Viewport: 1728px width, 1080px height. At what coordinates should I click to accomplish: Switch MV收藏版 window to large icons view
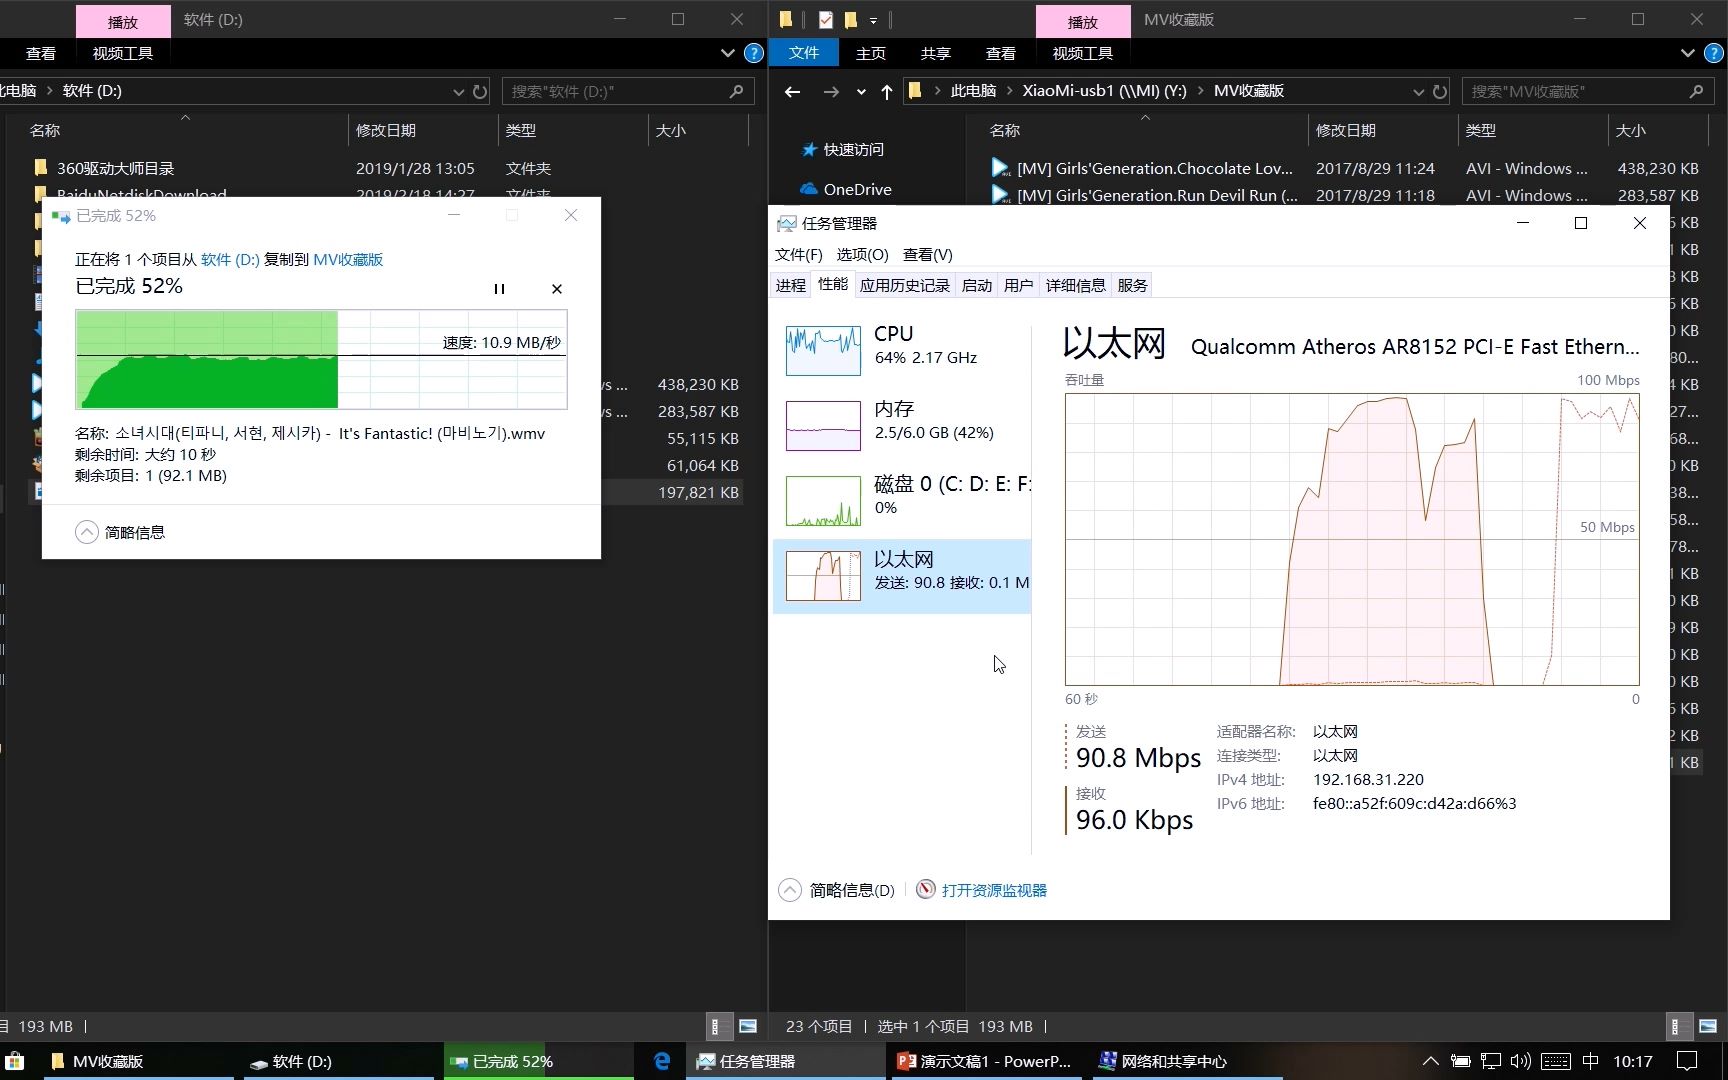click(1708, 1026)
